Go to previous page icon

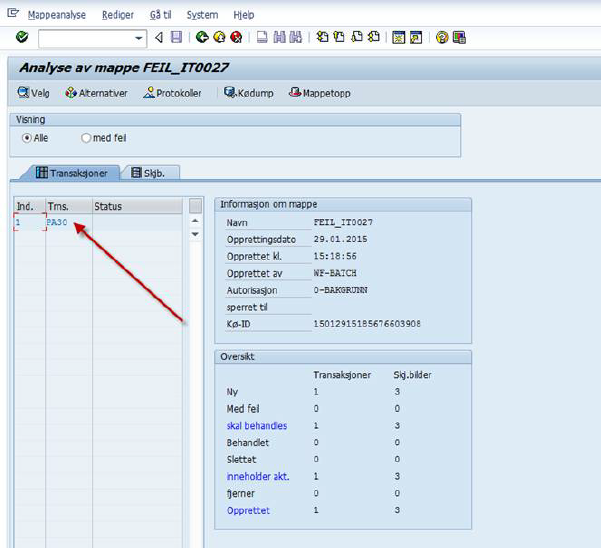pyautogui.click(x=339, y=37)
